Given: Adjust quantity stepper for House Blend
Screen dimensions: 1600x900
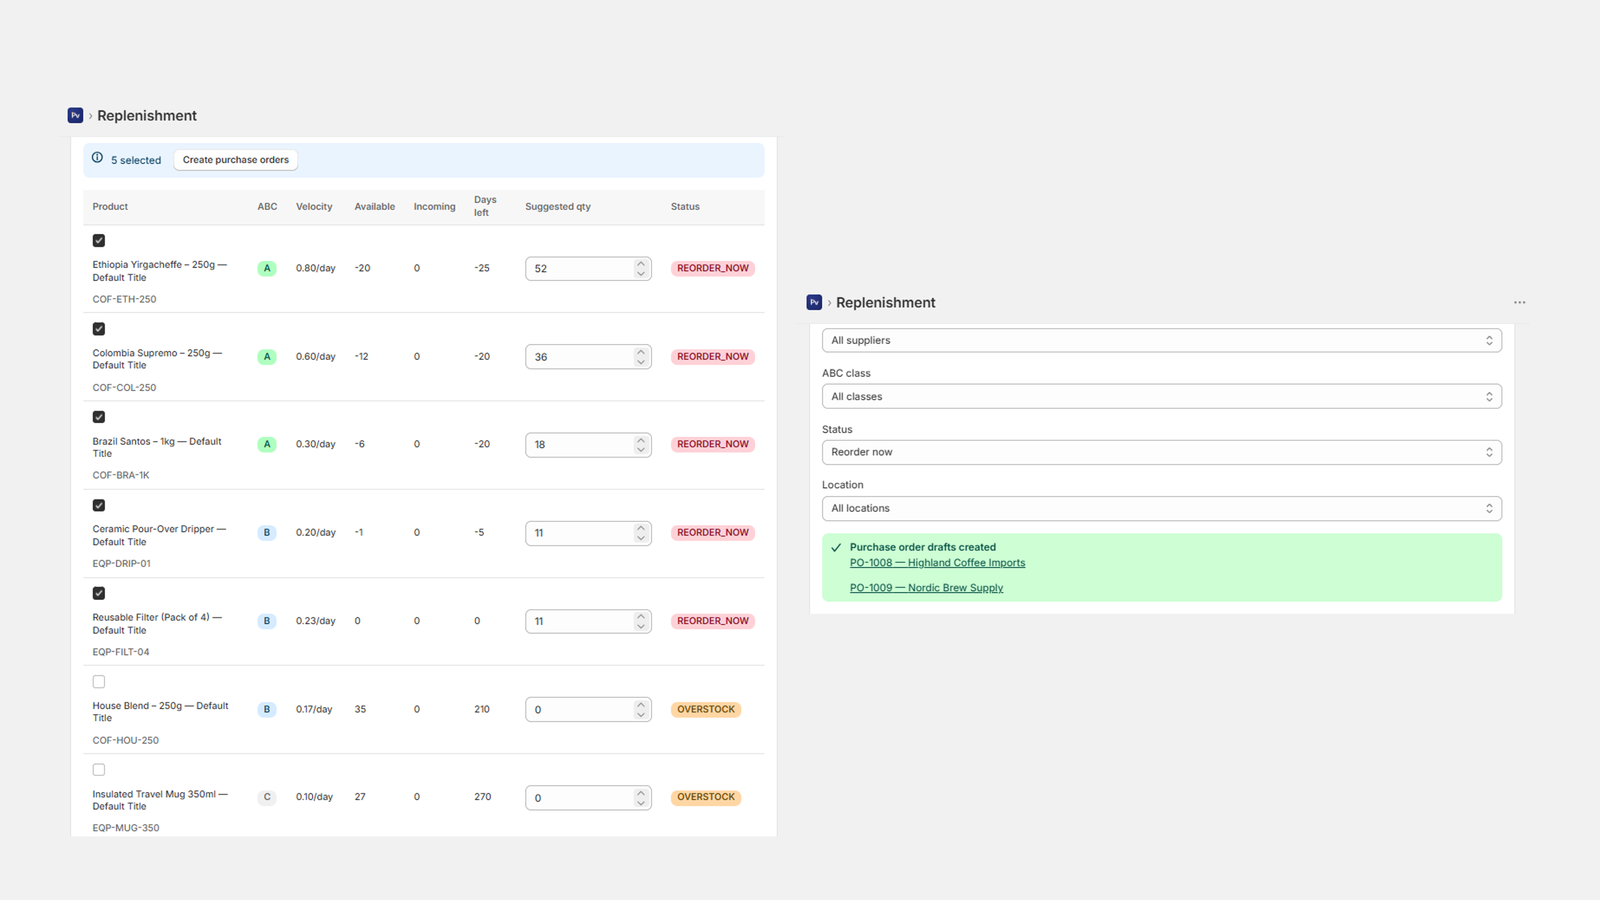Looking at the screenshot, I should (641, 709).
